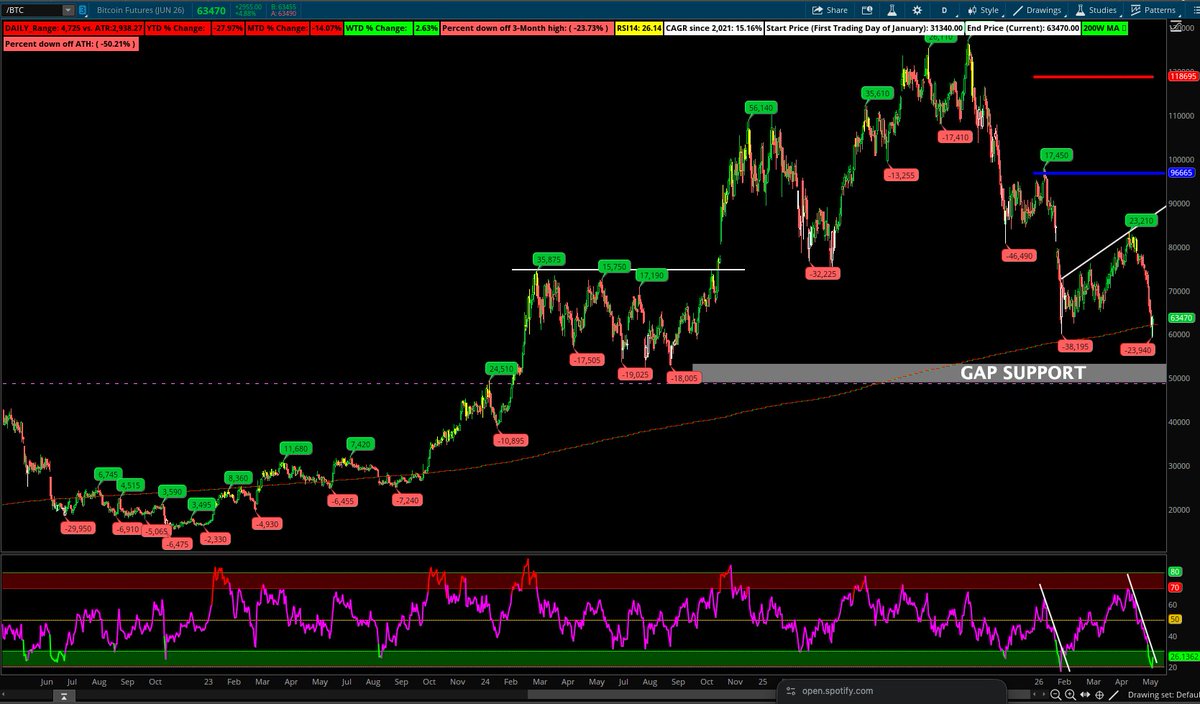The image size is (1200, 704).
Task: Click the icon right of Share
Action: pos(866,10)
